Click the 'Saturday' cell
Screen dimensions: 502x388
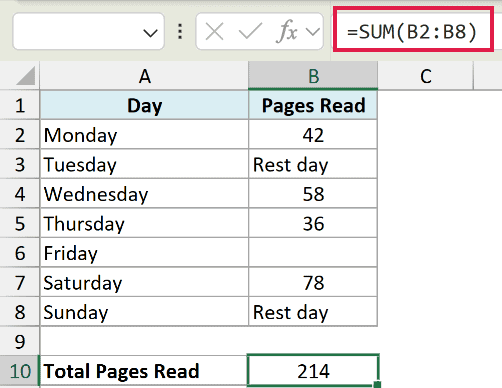pos(144,282)
